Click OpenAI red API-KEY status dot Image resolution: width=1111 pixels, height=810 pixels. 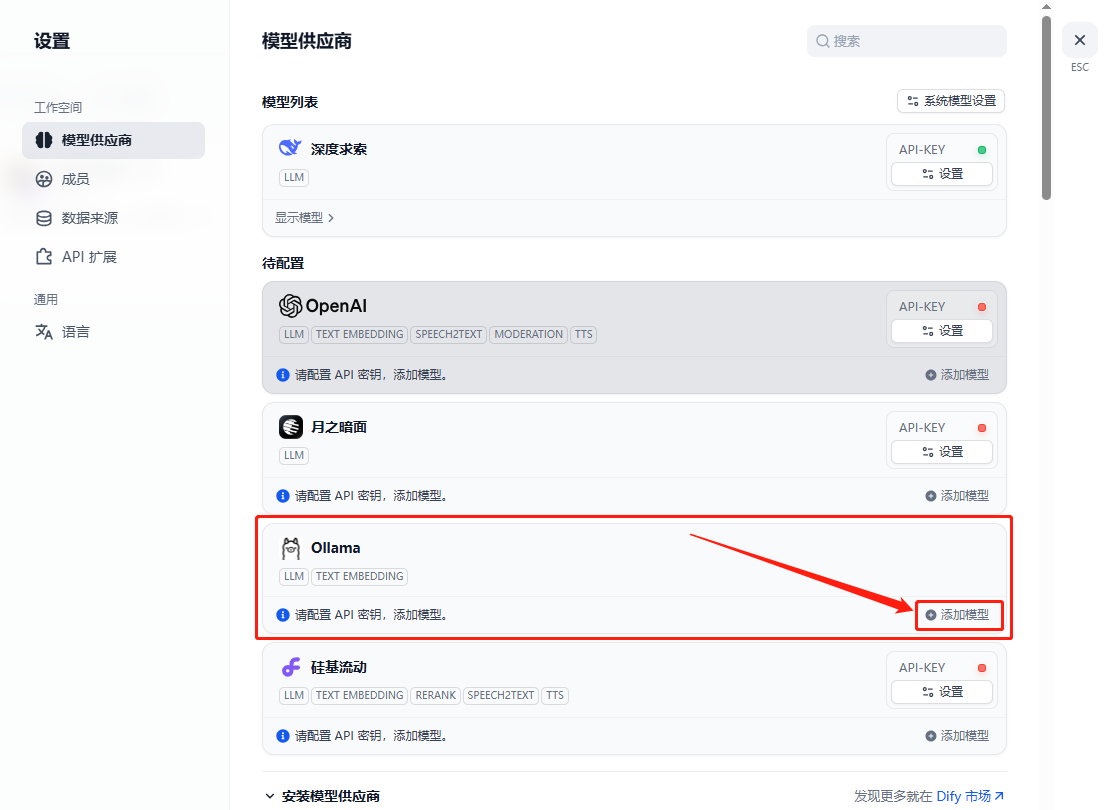tap(981, 307)
